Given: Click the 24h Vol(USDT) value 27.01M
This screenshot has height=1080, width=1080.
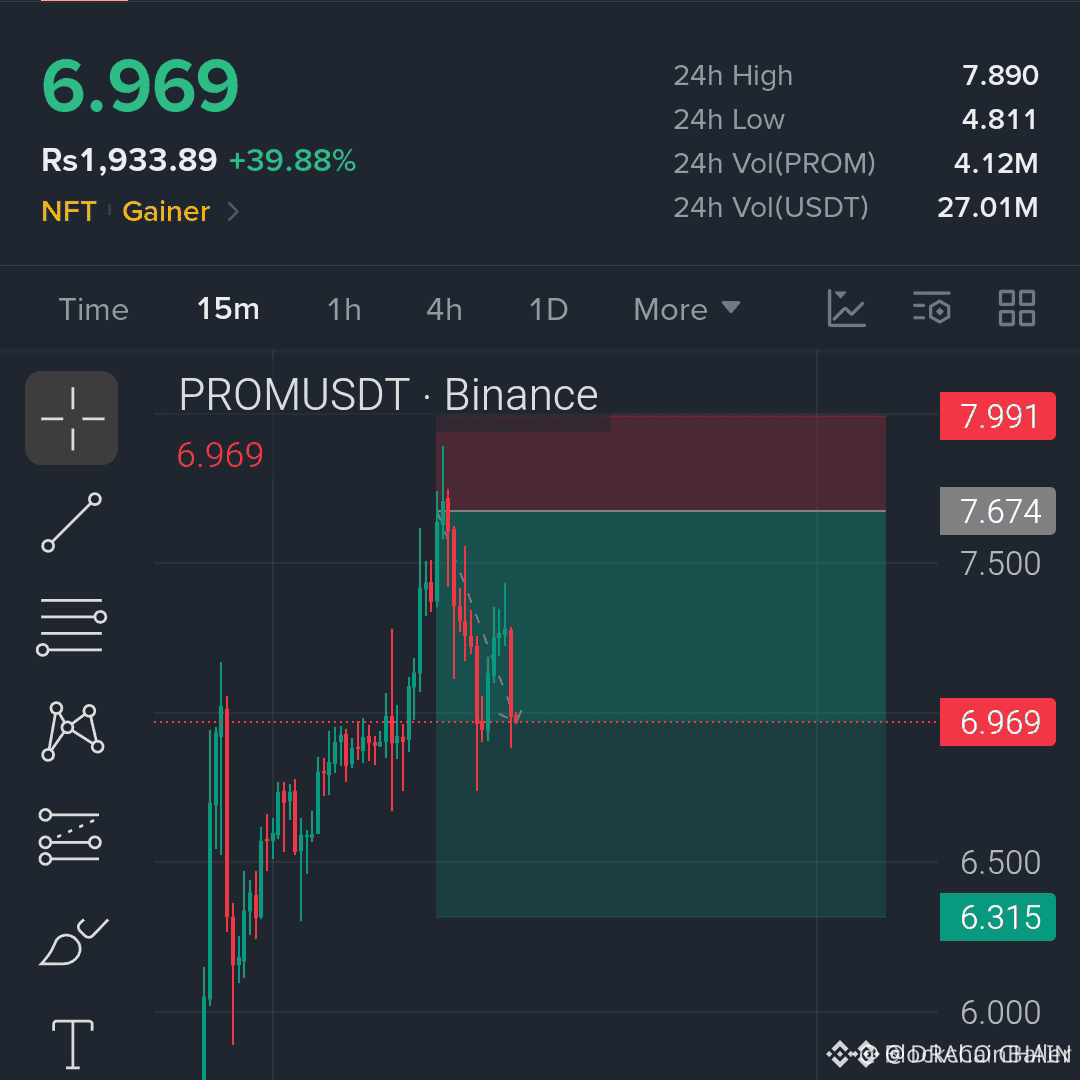Looking at the screenshot, I should [988, 207].
